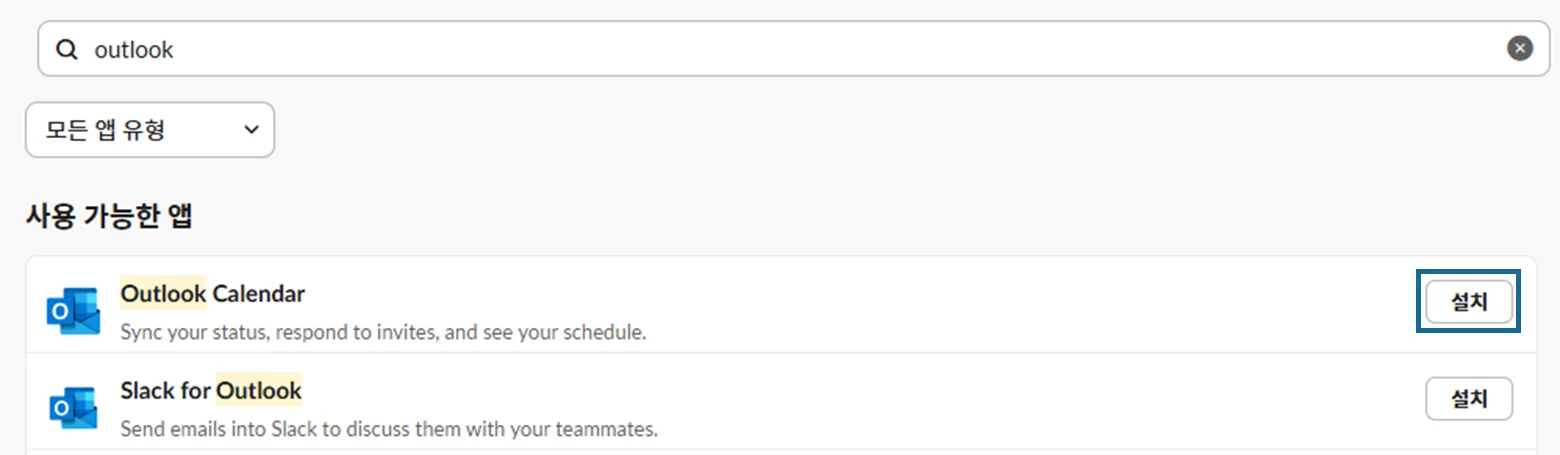Image resolution: width=1560 pixels, height=455 pixels.
Task: Open the 모든 앱 유형 dropdown
Action: [x=149, y=130]
